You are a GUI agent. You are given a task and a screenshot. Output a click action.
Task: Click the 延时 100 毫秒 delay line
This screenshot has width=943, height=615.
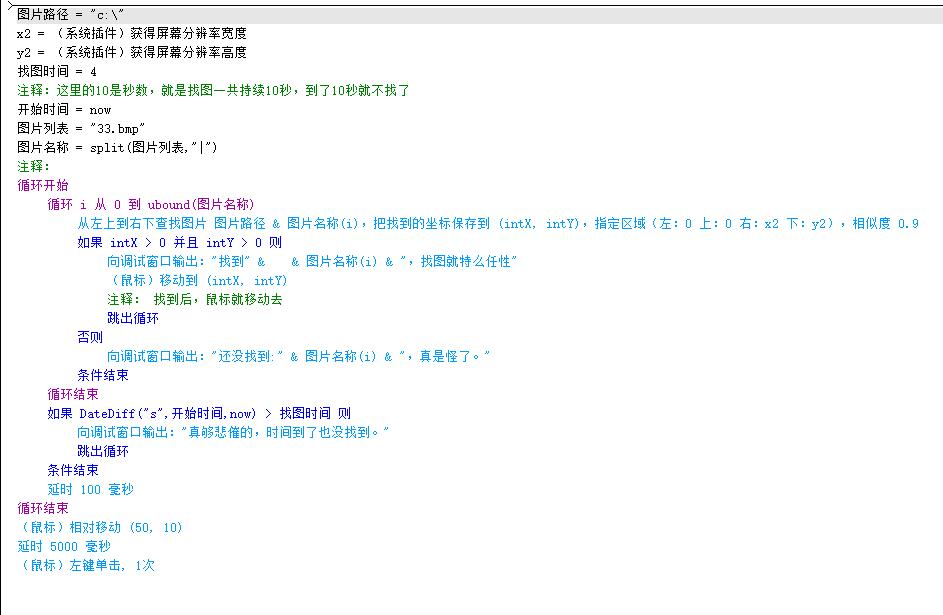[90, 490]
